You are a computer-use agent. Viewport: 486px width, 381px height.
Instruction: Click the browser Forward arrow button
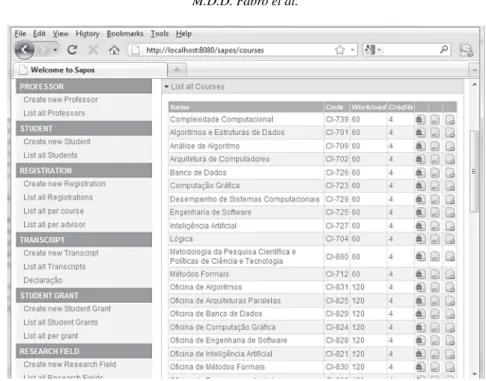tap(43, 50)
